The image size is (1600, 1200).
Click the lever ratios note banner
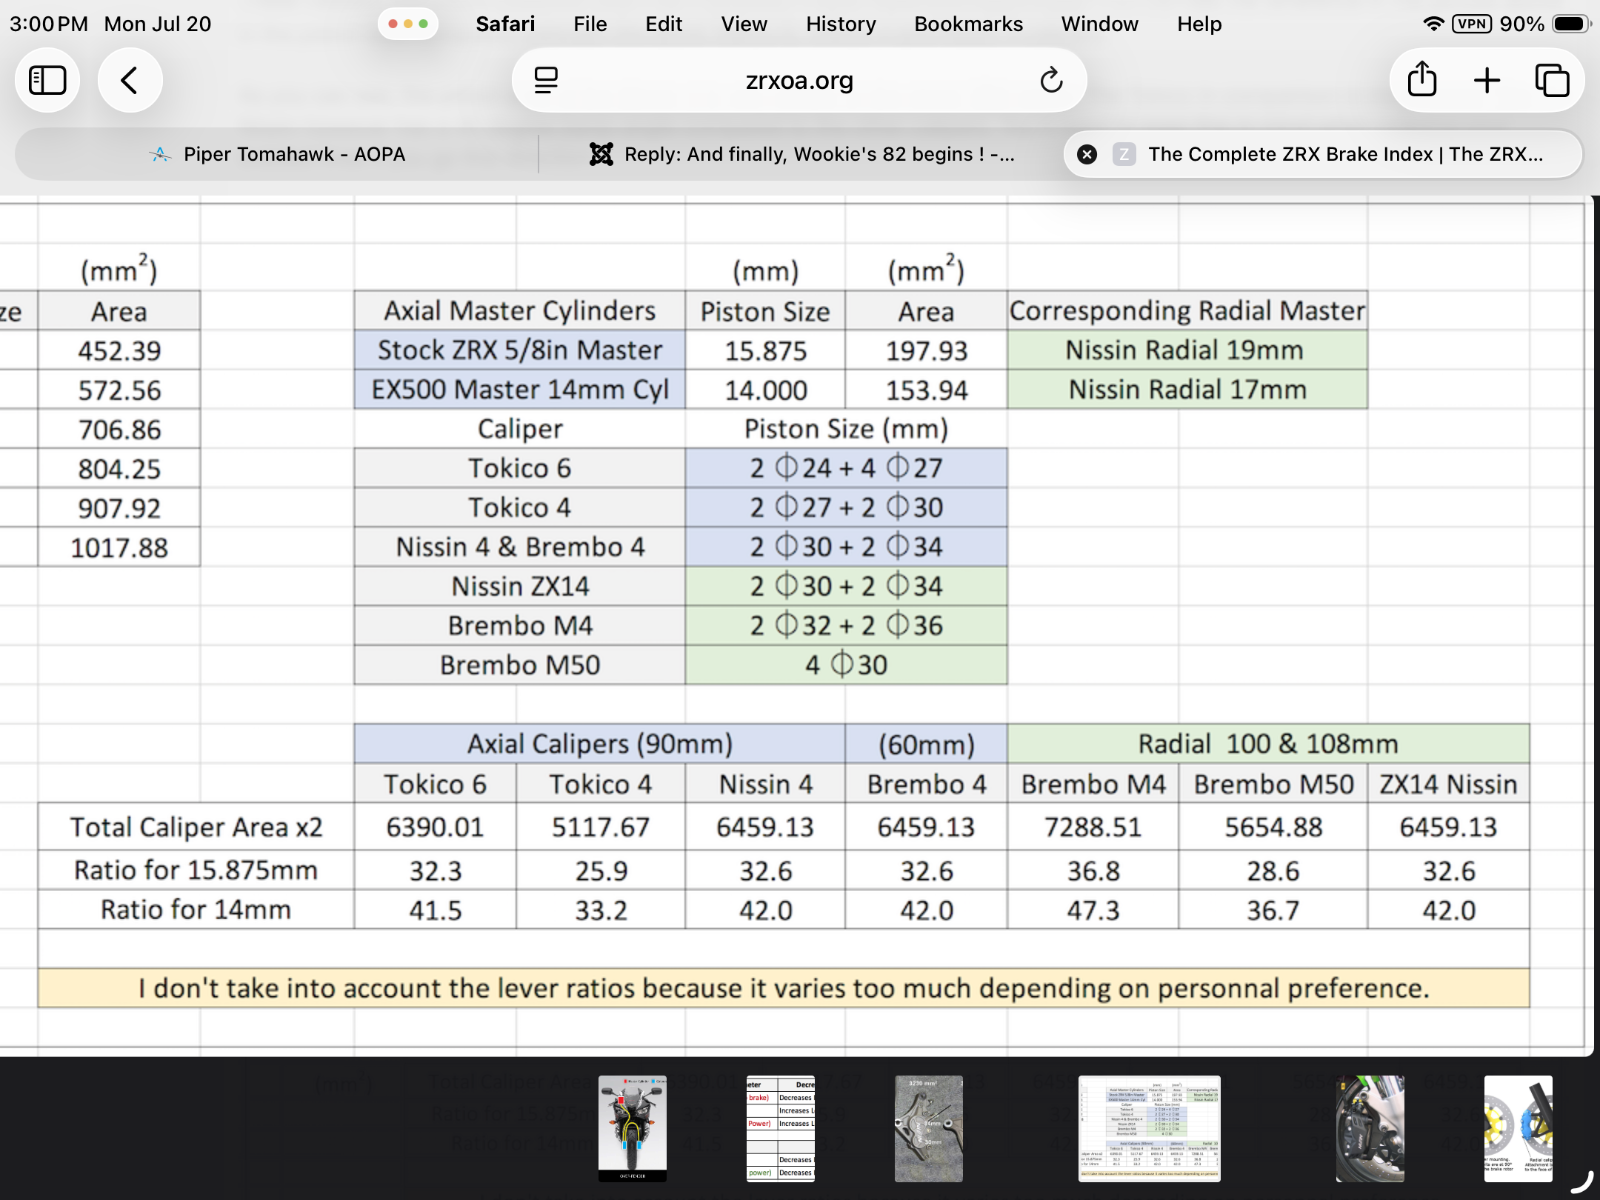(x=784, y=988)
